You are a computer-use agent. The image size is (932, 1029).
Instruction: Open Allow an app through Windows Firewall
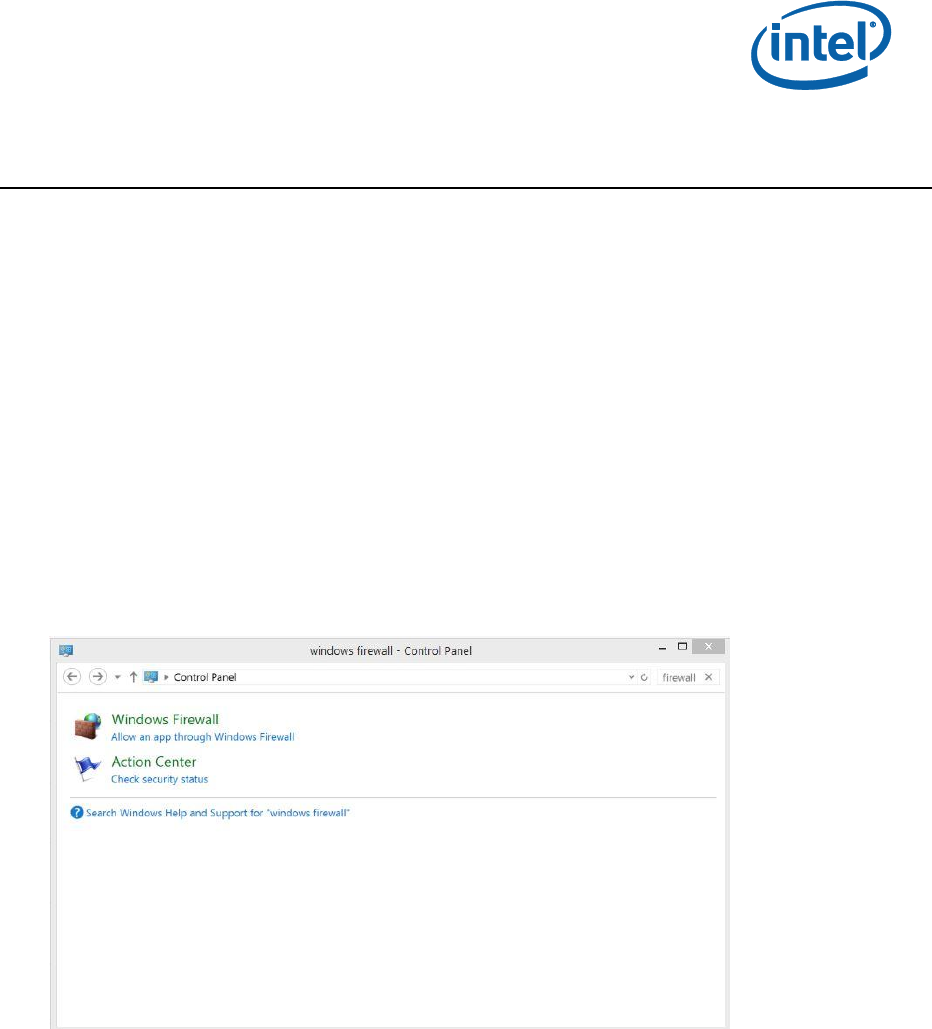pyautogui.click(x=203, y=737)
